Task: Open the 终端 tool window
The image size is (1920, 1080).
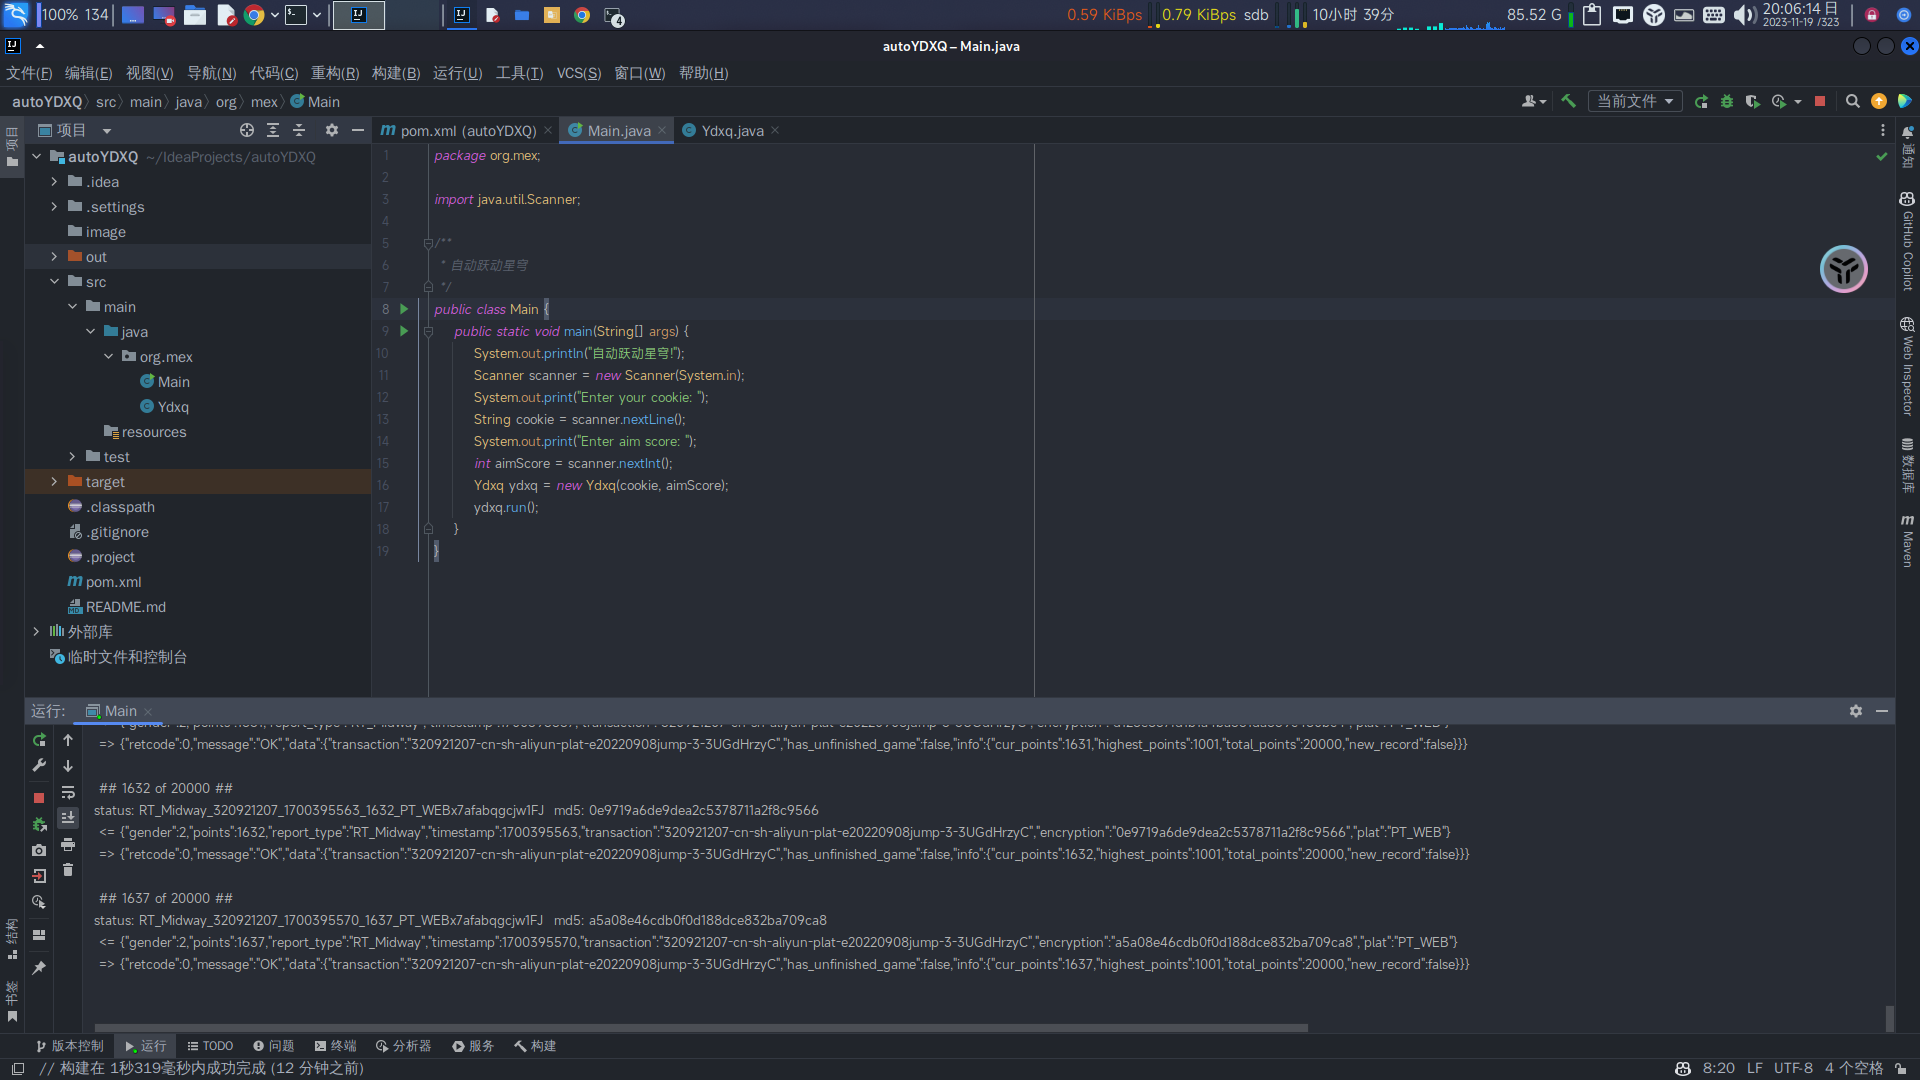Action: (x=335, y=1046)
